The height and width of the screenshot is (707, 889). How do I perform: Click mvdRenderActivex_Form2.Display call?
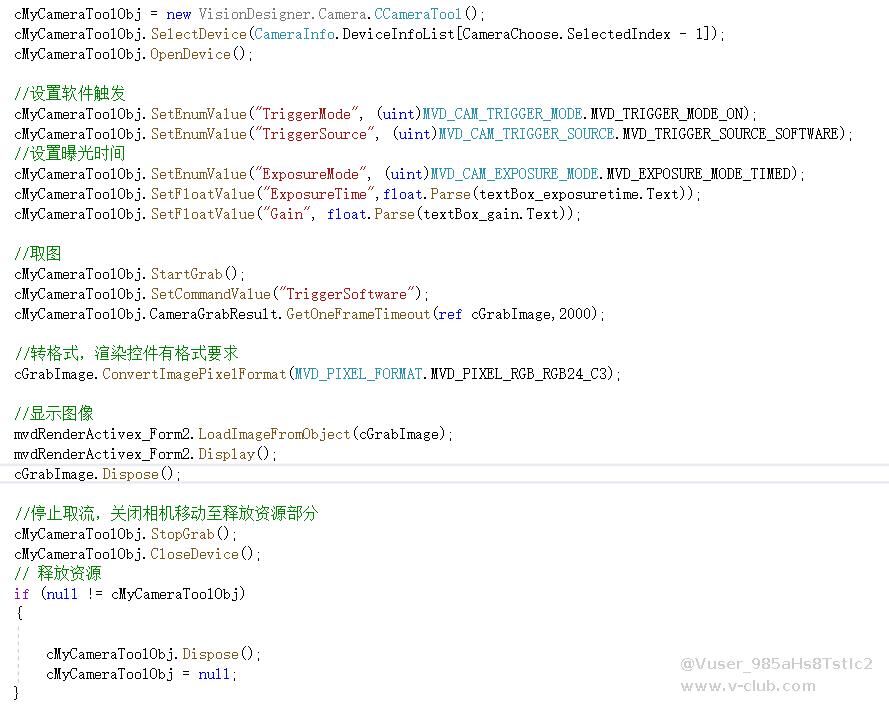(145, 454)
